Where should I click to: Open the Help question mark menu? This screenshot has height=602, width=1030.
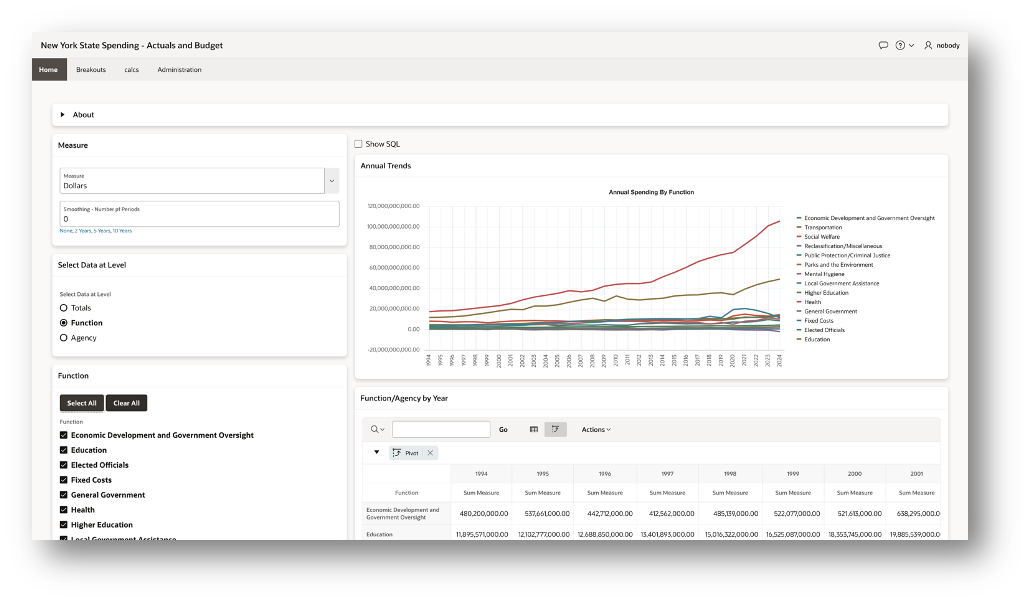(905, 45)
